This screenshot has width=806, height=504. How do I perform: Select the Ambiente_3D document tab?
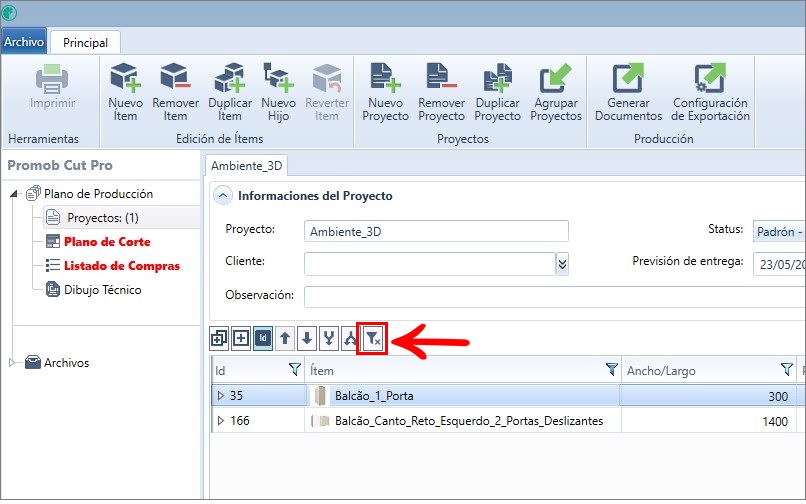click(x=247, y=166)
